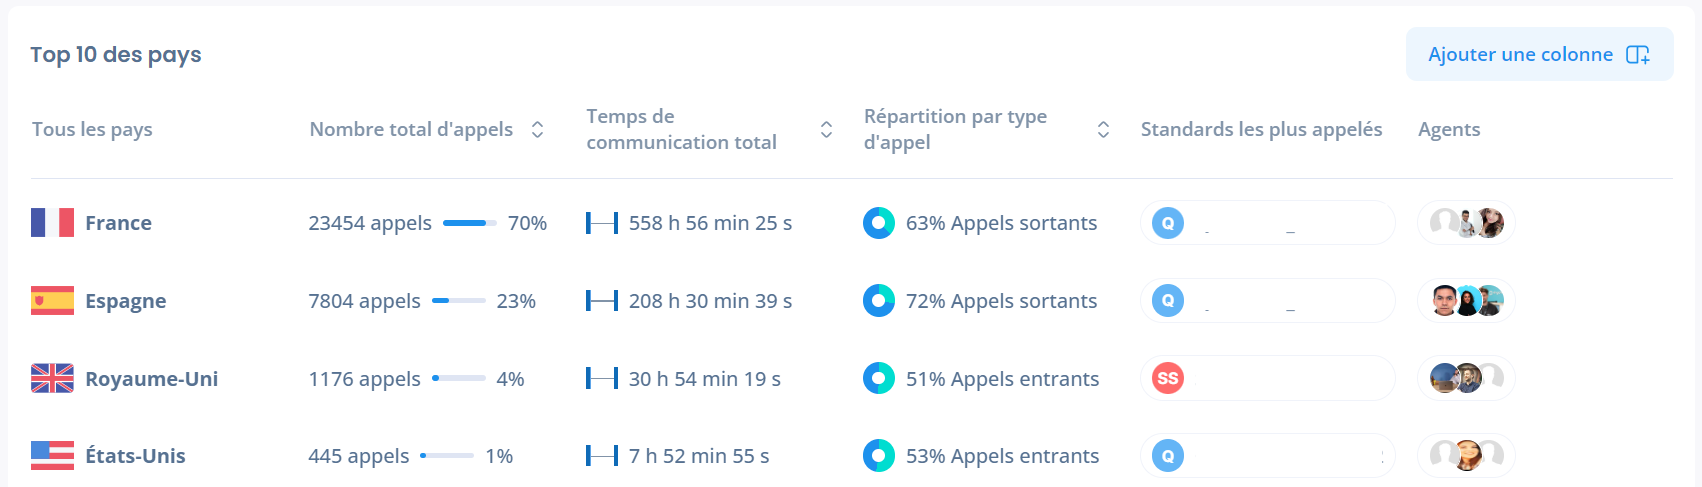Click the France 70% calls progress bar
Image resolution: width=1702 pixels, height=487 pixels.
(470, 223)
